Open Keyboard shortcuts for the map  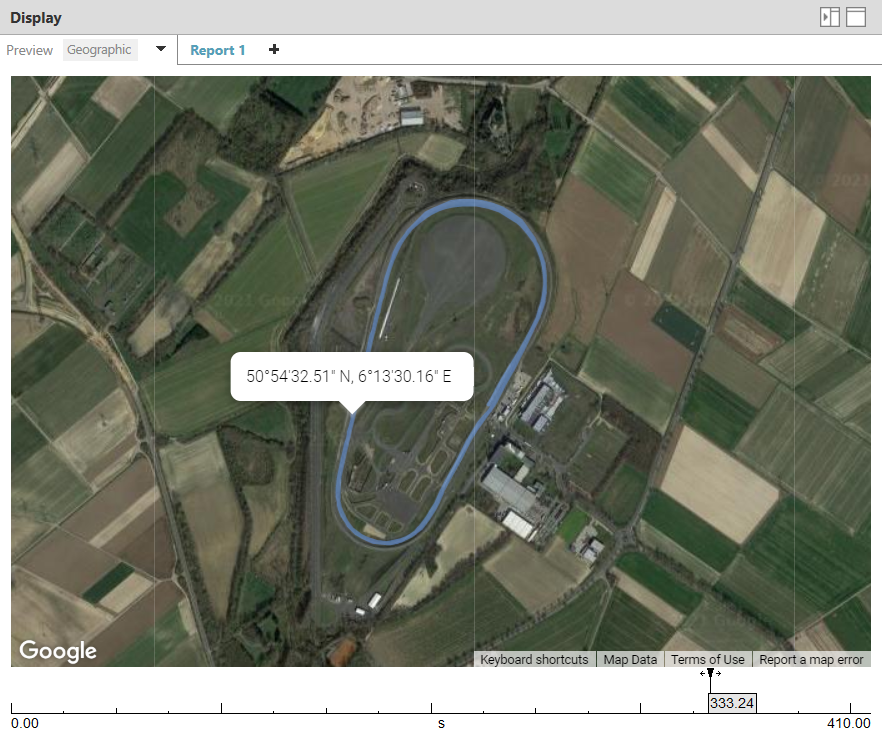[534, 660]
